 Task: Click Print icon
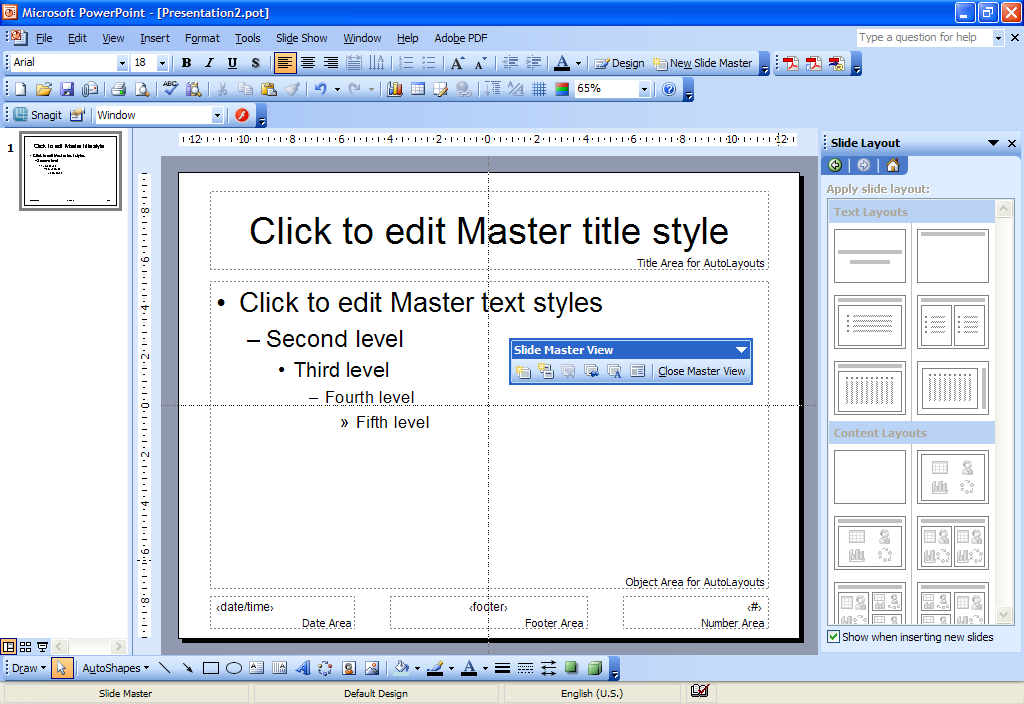(x=118, y=89)
